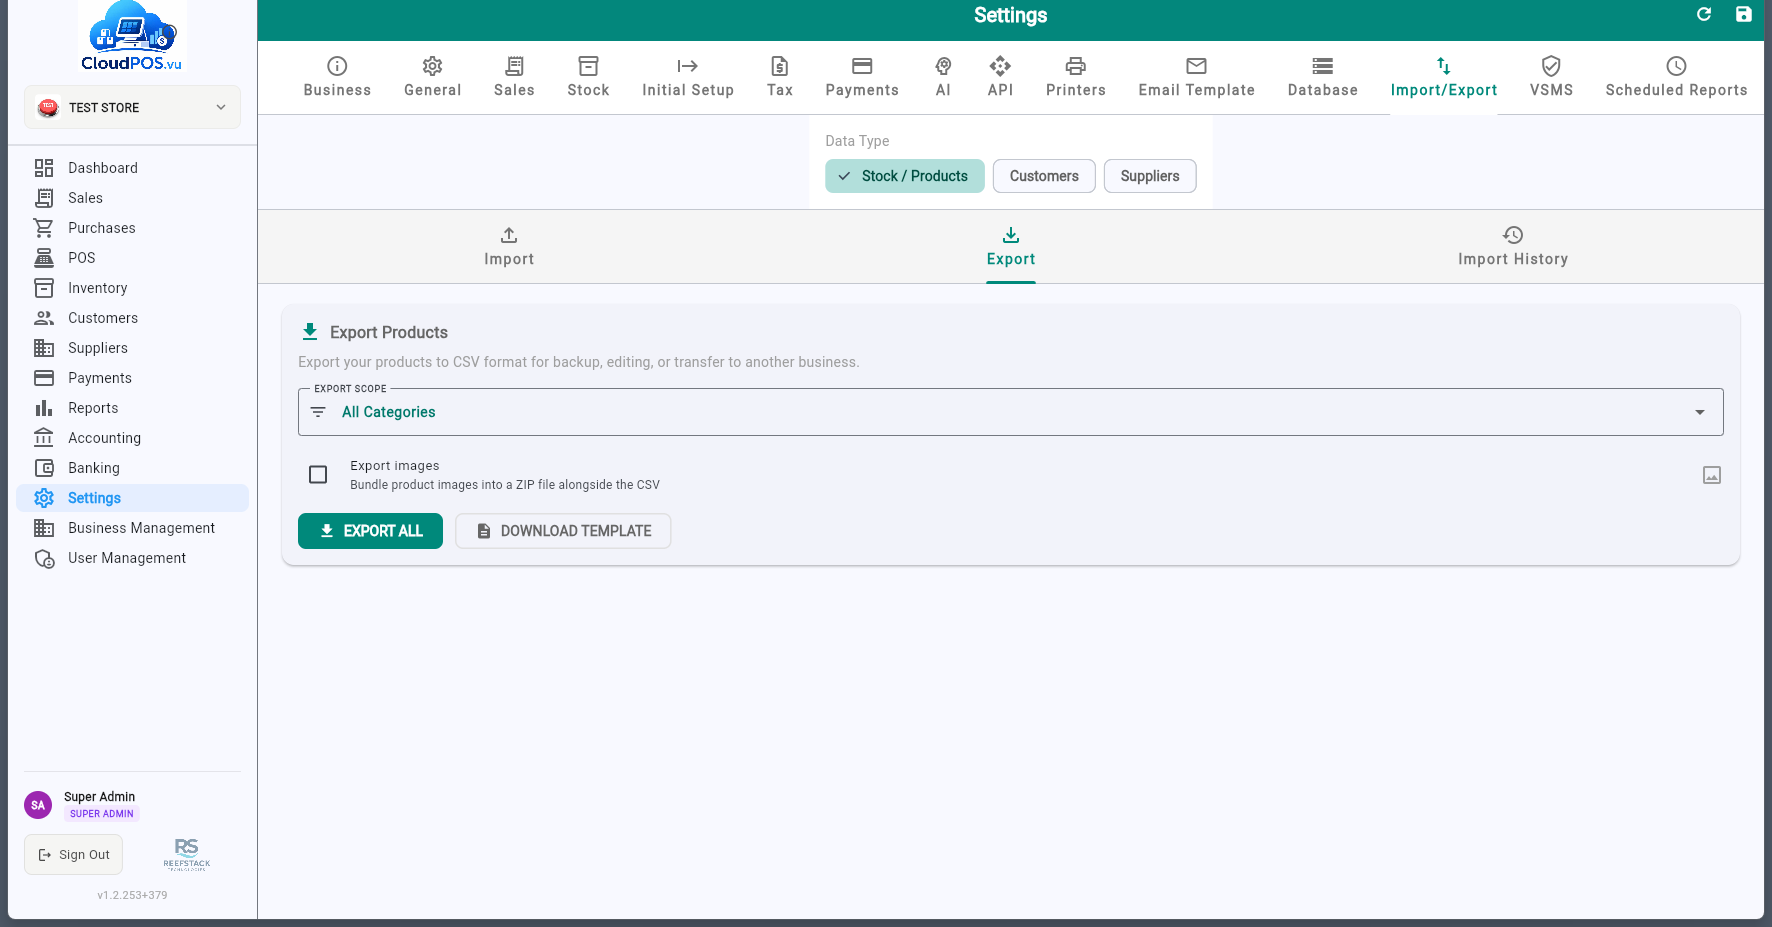Open Accounting from the sidebar
The image size is (1772, 927).
click(x=132, y=438)
